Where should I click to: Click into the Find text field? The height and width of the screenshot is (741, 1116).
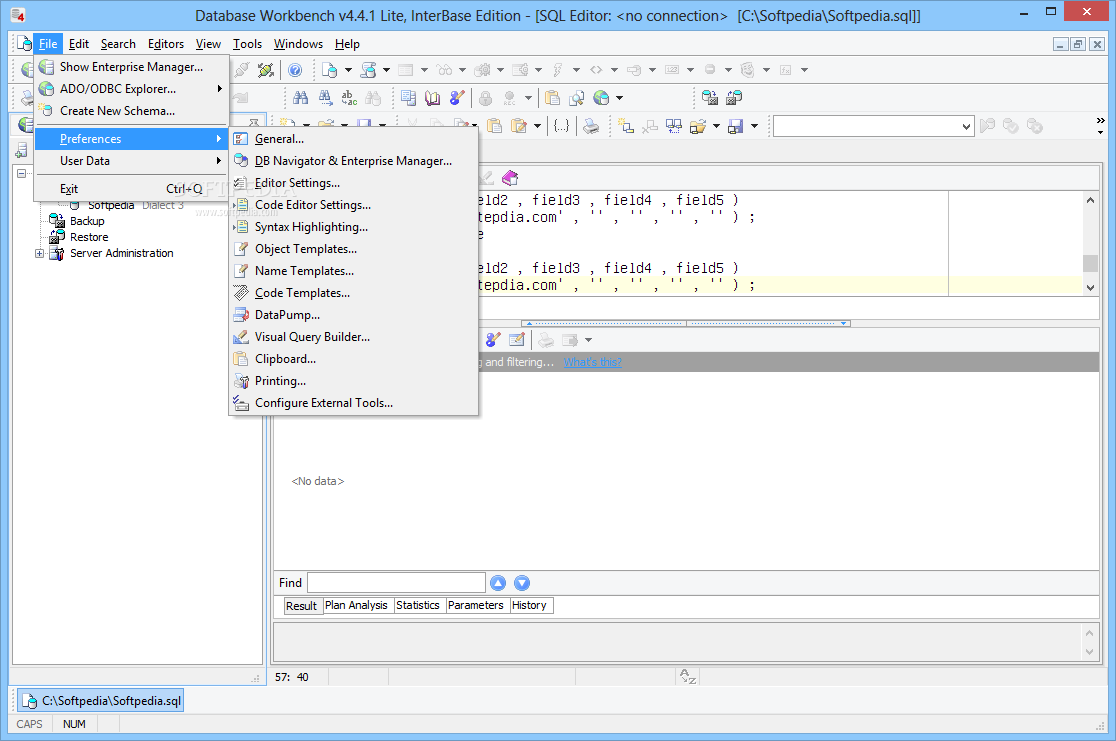point(395,583)
